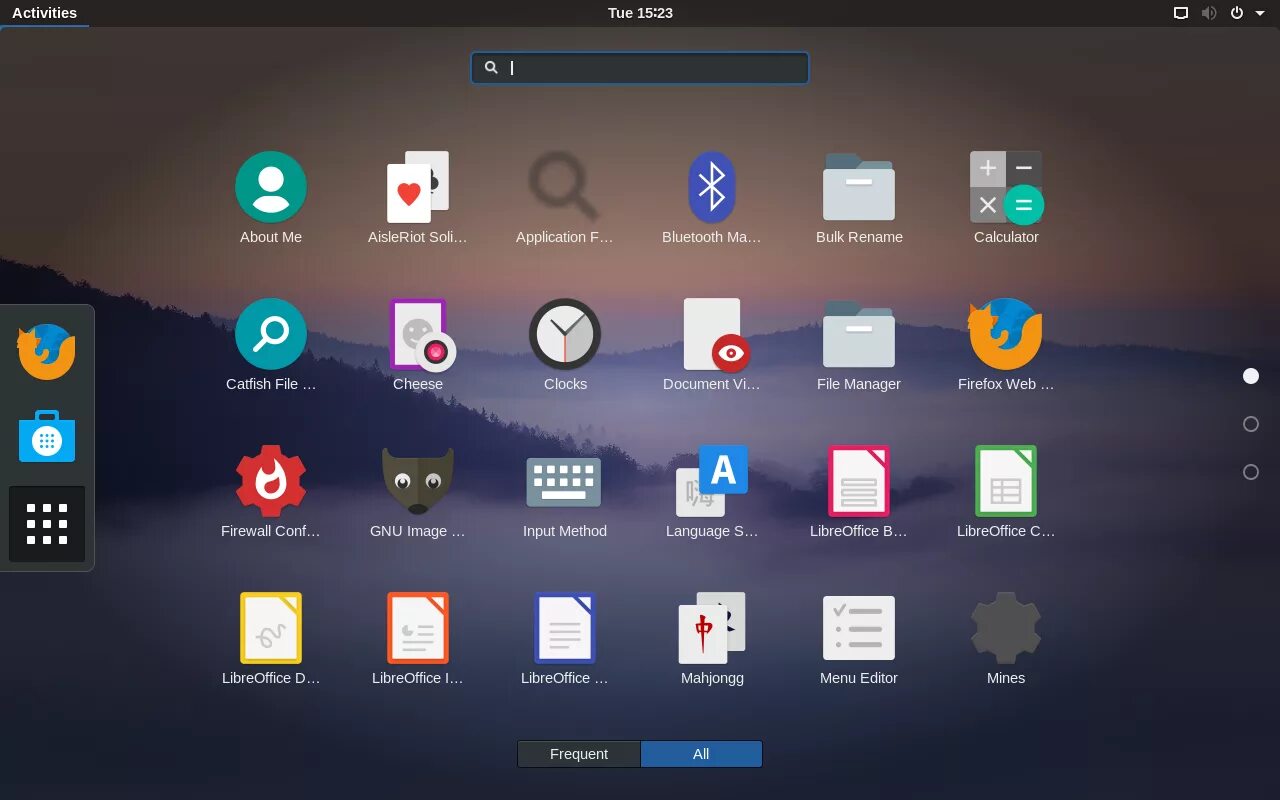Expand system menu dropdown arrow
The image size is (1280, 800).
1260,13
